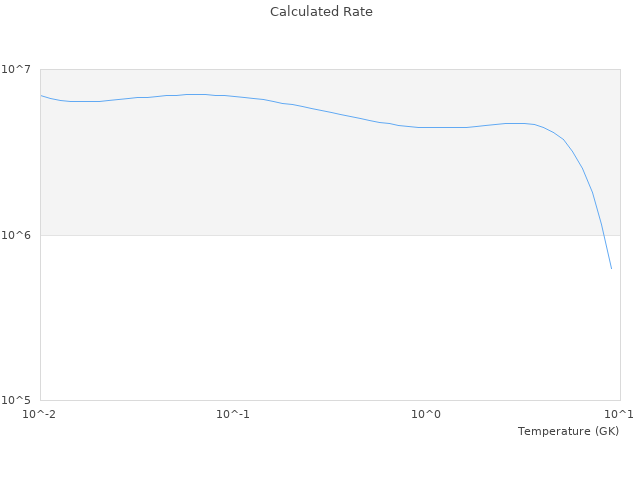Click the 10^6 horizontal gridline at center
The height and width of the screenshot is (480, 640).
pos(330,235)
